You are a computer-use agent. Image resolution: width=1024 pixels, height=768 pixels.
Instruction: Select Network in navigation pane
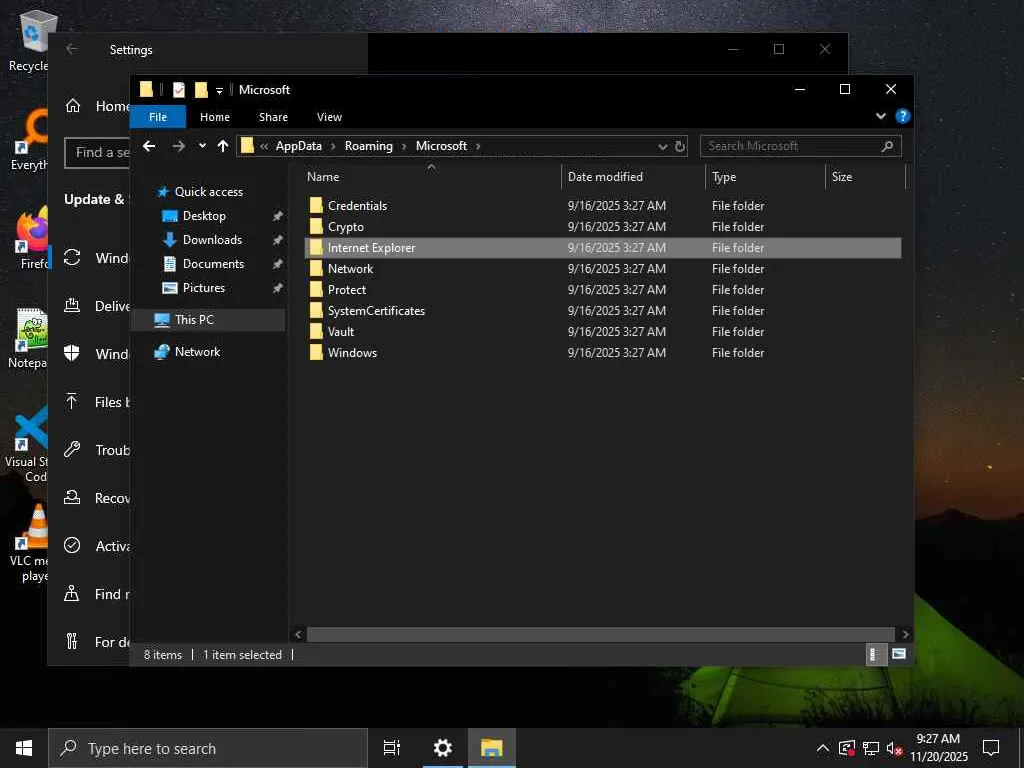(x=197, y=351)
